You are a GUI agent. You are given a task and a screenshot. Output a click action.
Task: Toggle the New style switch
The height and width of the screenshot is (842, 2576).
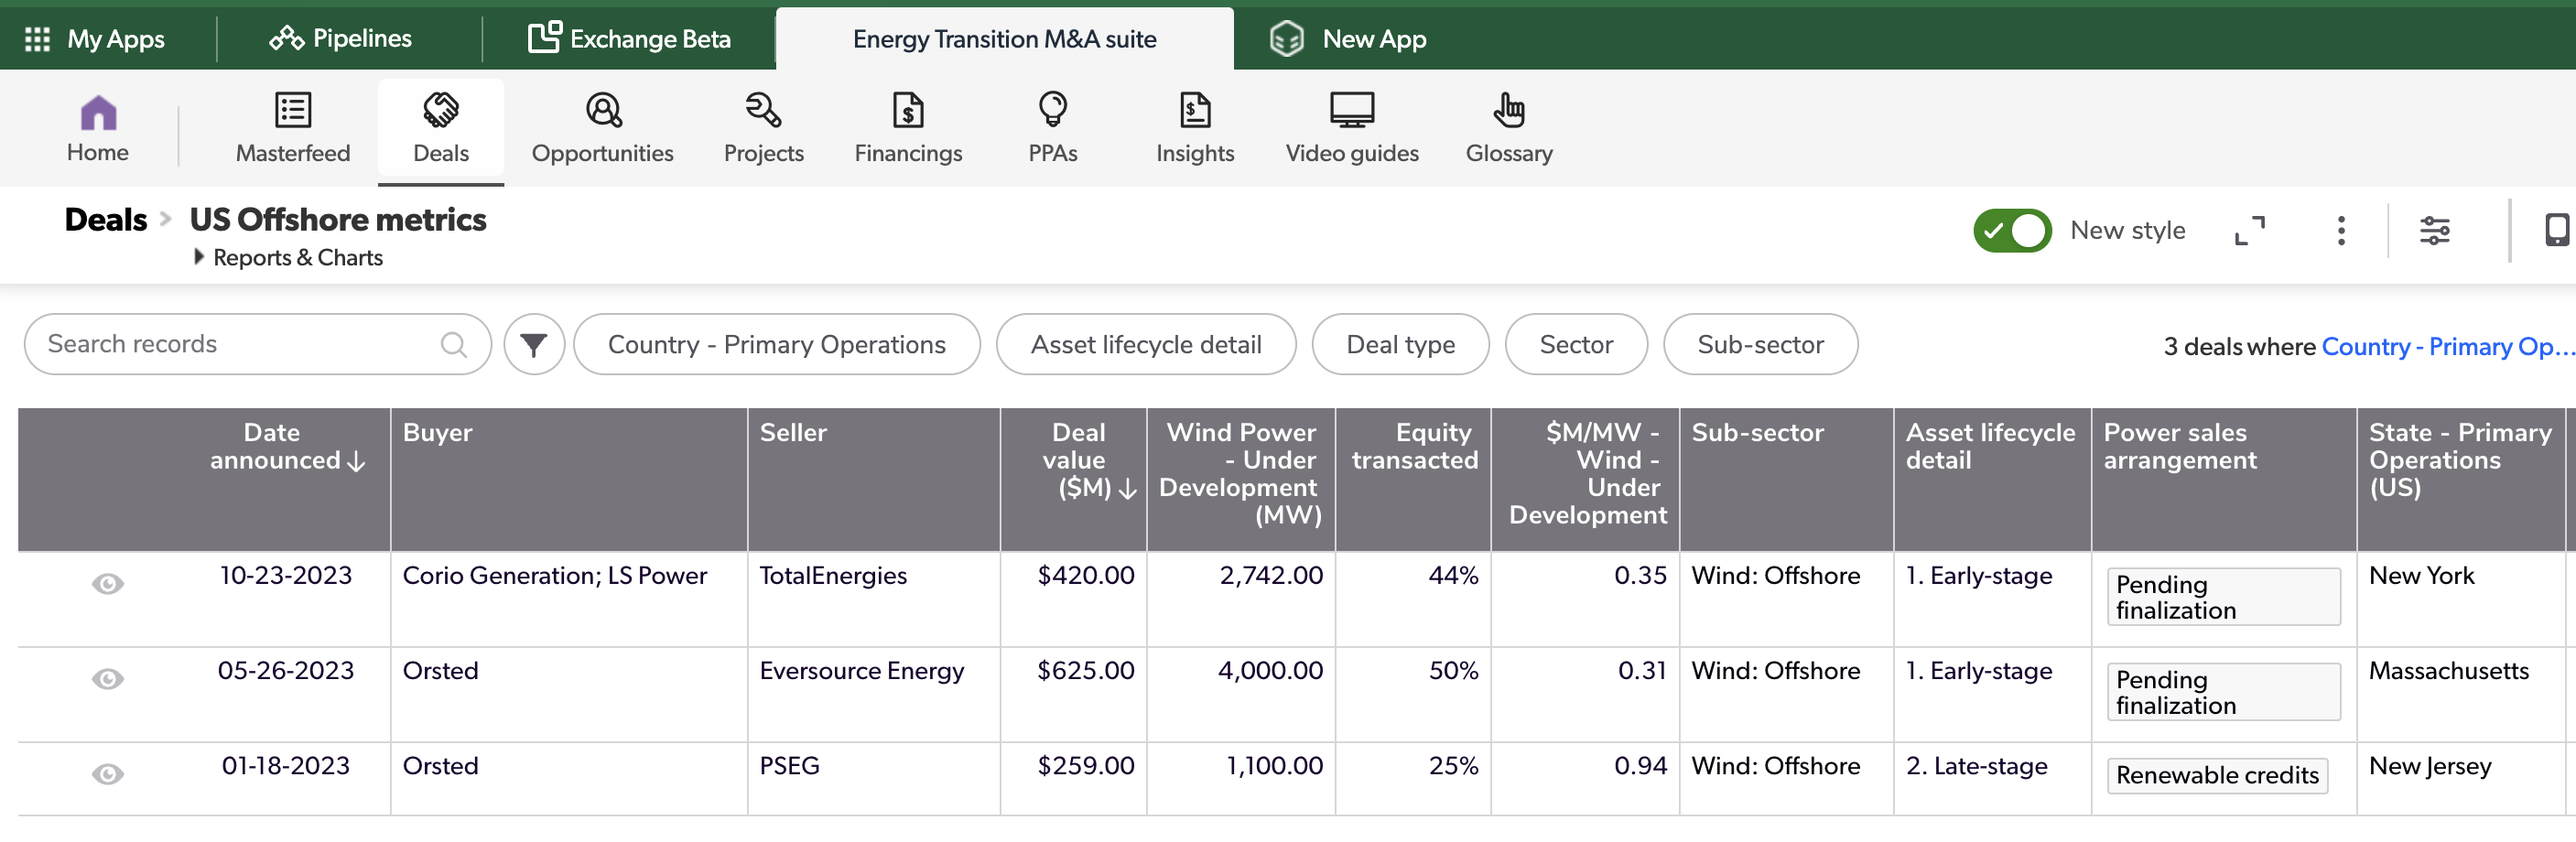[2011, 231]
